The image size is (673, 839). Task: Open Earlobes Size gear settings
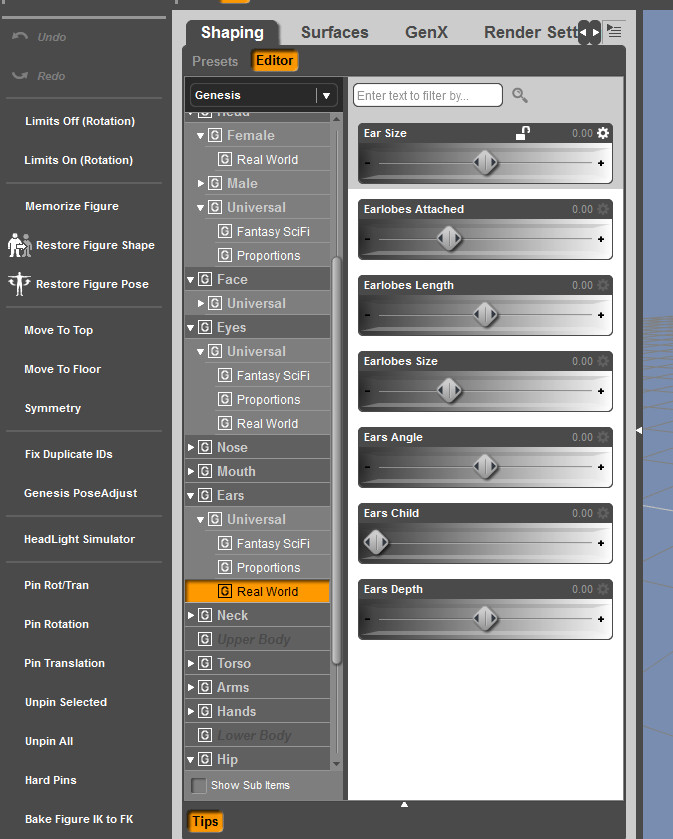tap(603, 361)
